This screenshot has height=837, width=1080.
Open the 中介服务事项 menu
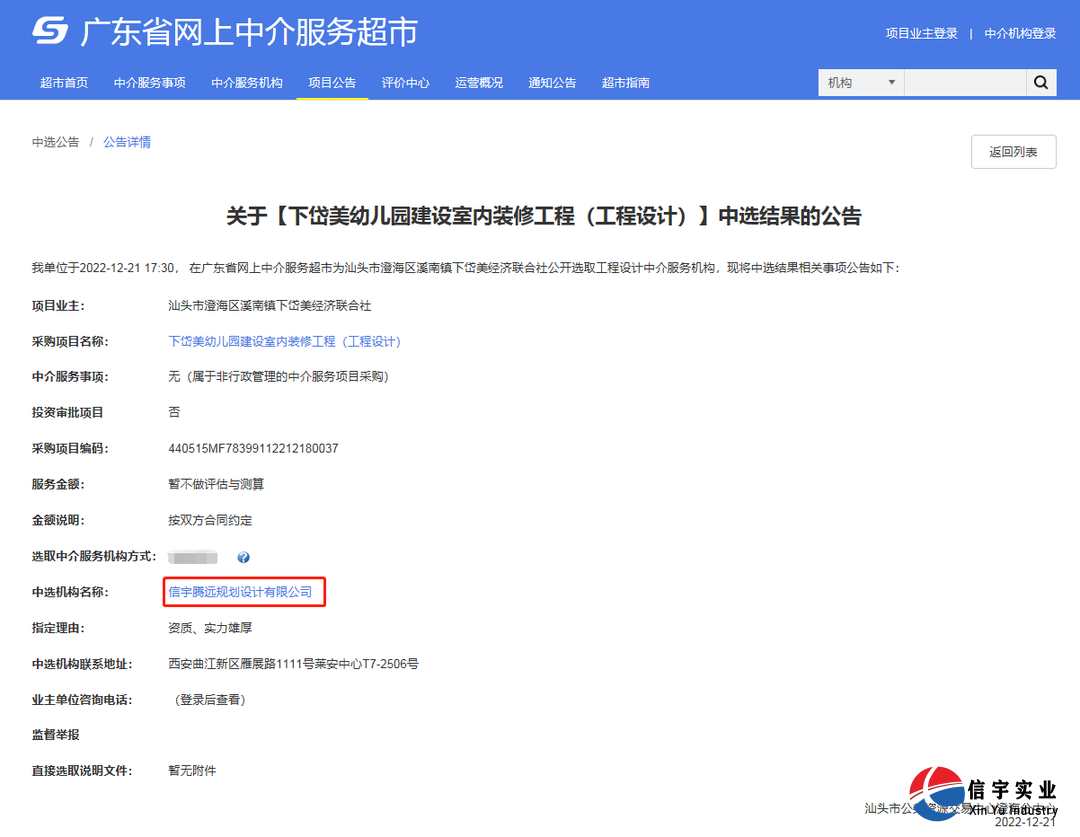(149, 83)
